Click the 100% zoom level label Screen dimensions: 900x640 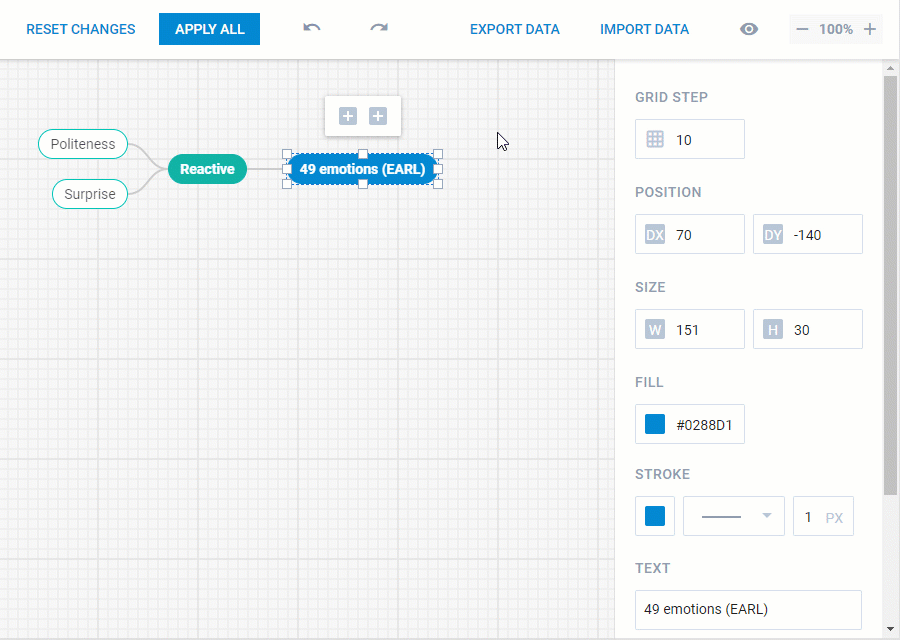pyautogui.click(x=836, y=29)
